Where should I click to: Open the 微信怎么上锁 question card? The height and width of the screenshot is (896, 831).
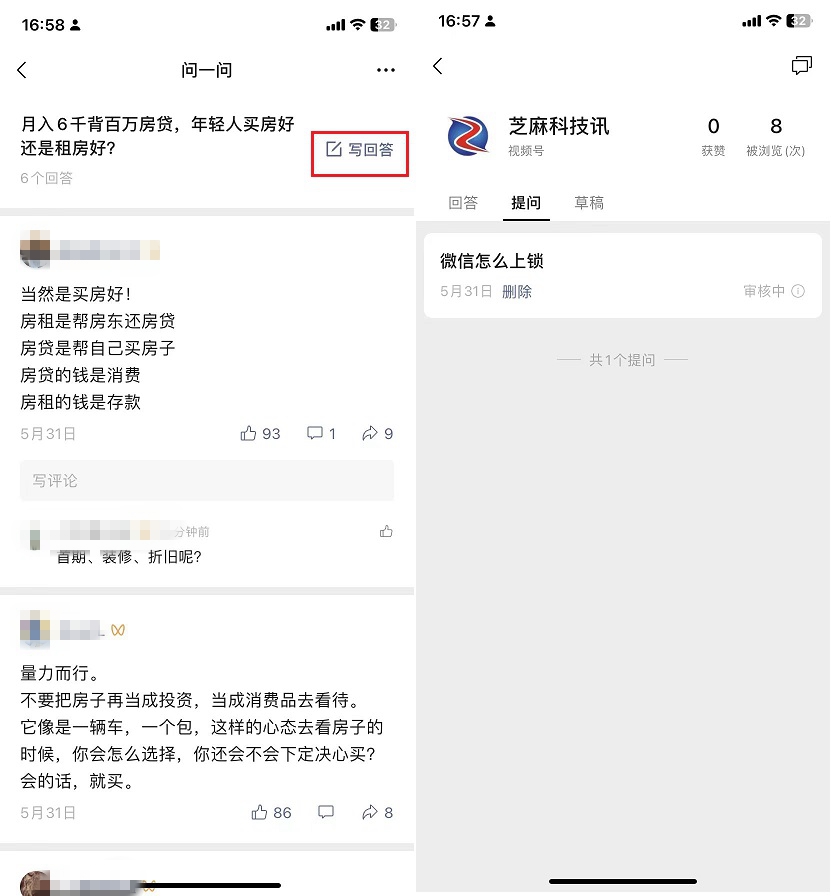tap(622, 275)
